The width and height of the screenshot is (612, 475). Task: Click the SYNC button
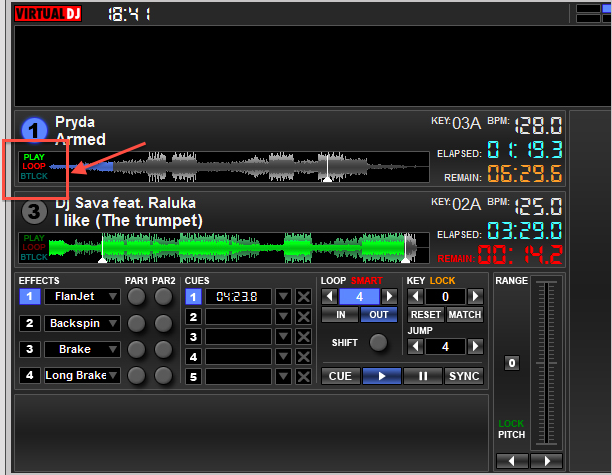[464, 376]
